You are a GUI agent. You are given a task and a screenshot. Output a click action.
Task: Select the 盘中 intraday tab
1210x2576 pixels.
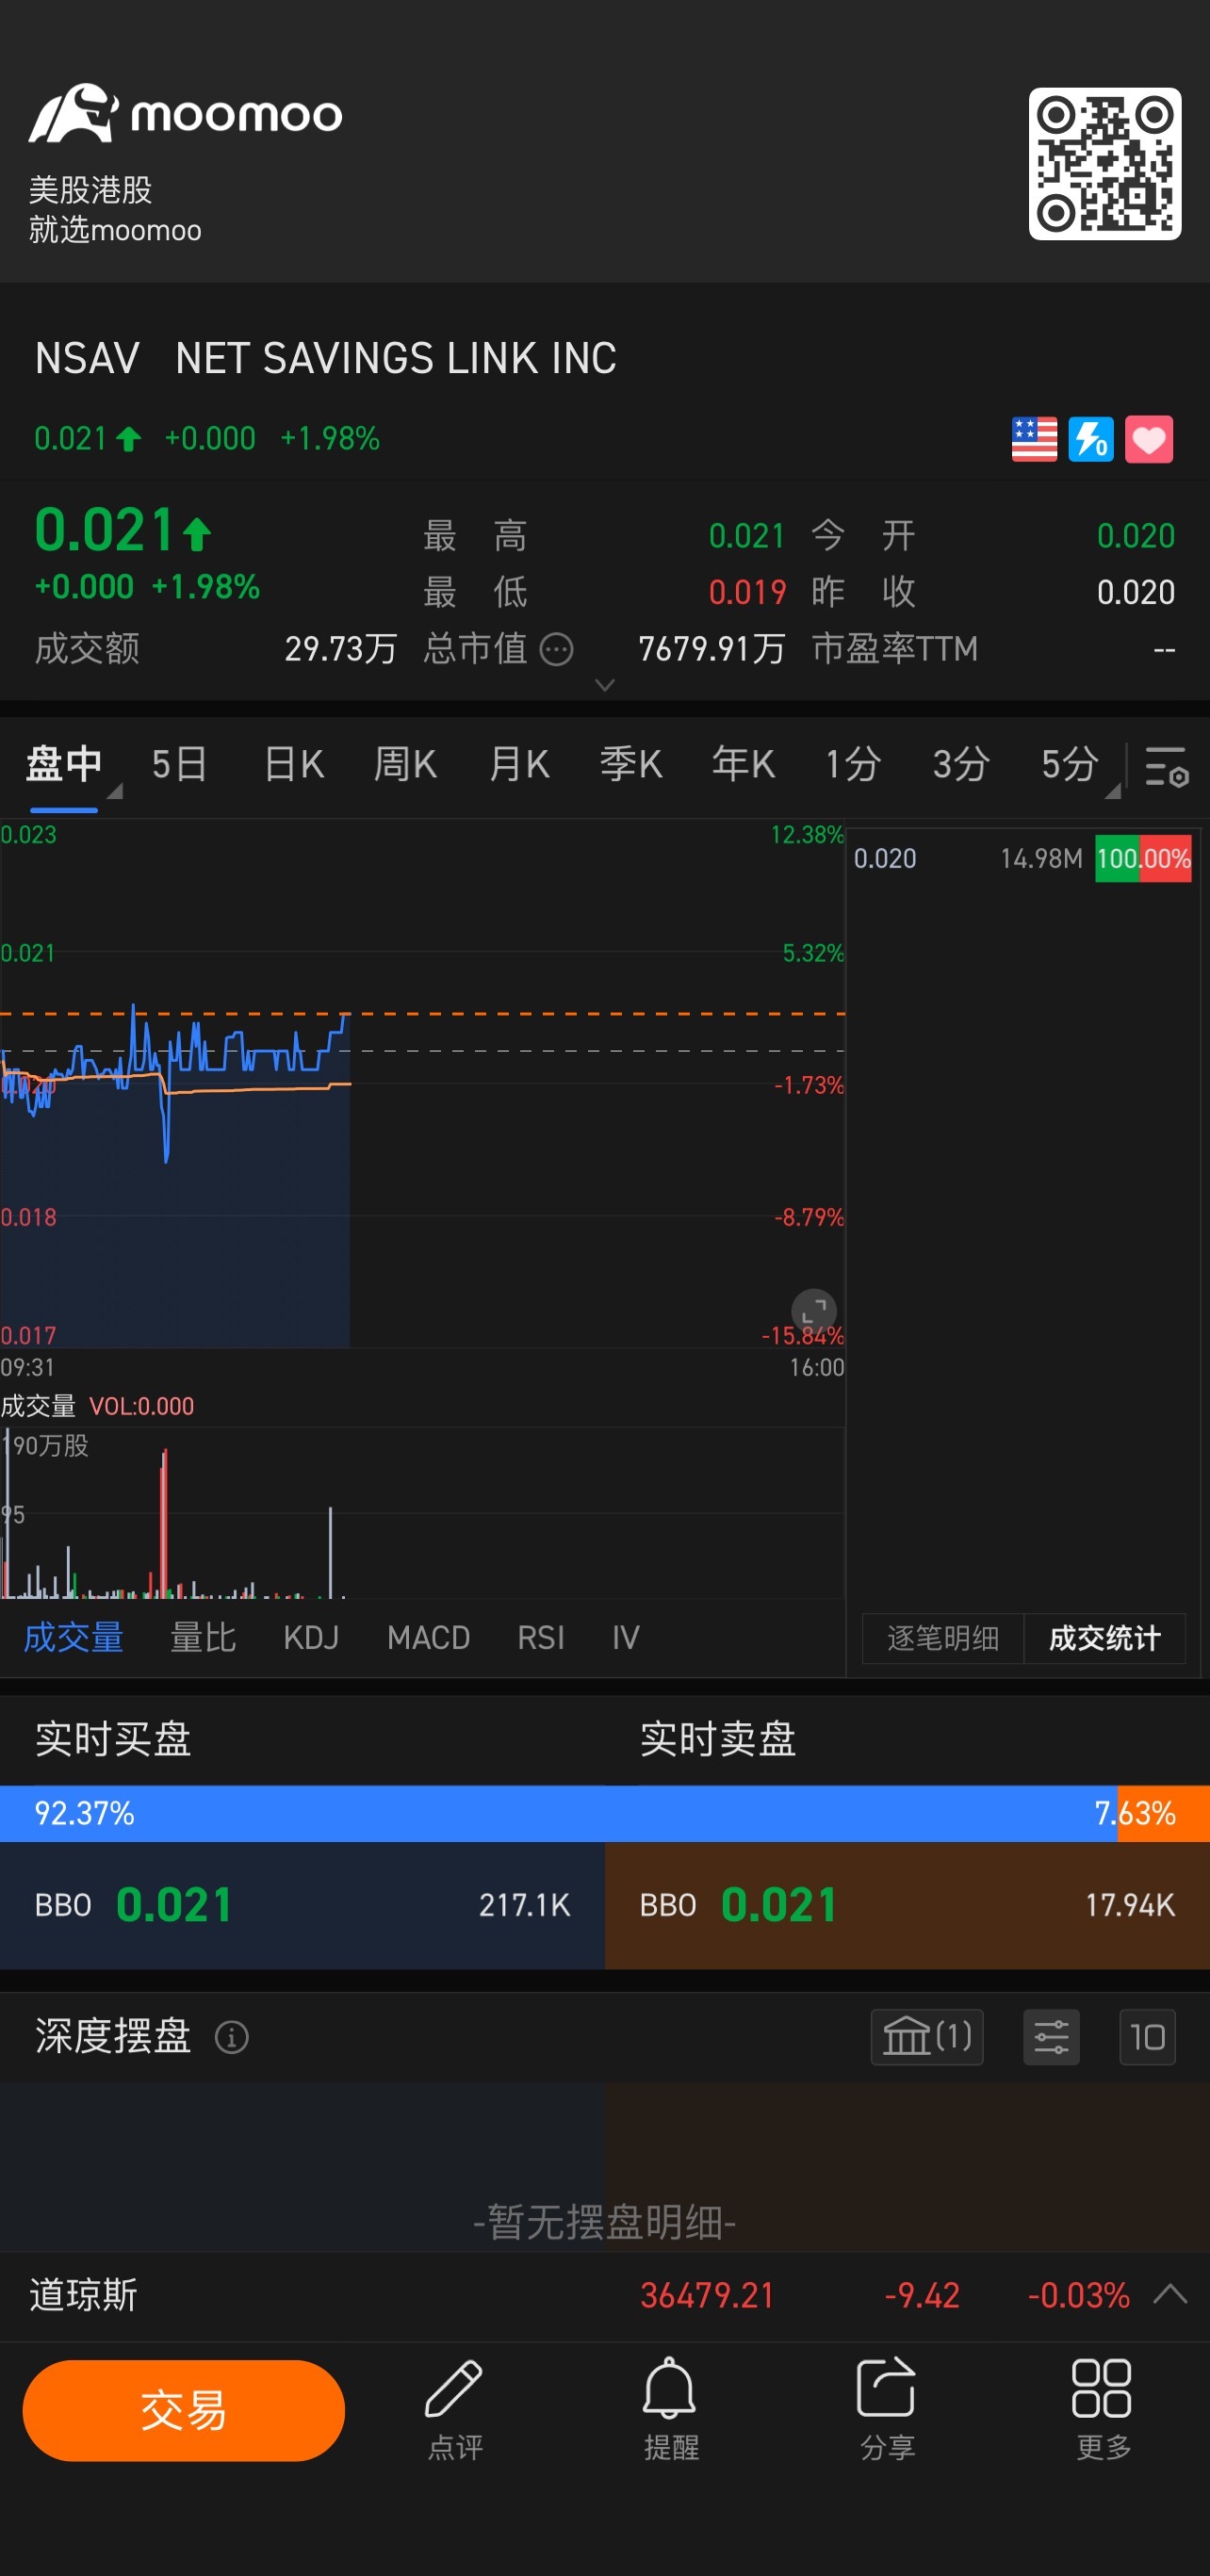point(64,764)
